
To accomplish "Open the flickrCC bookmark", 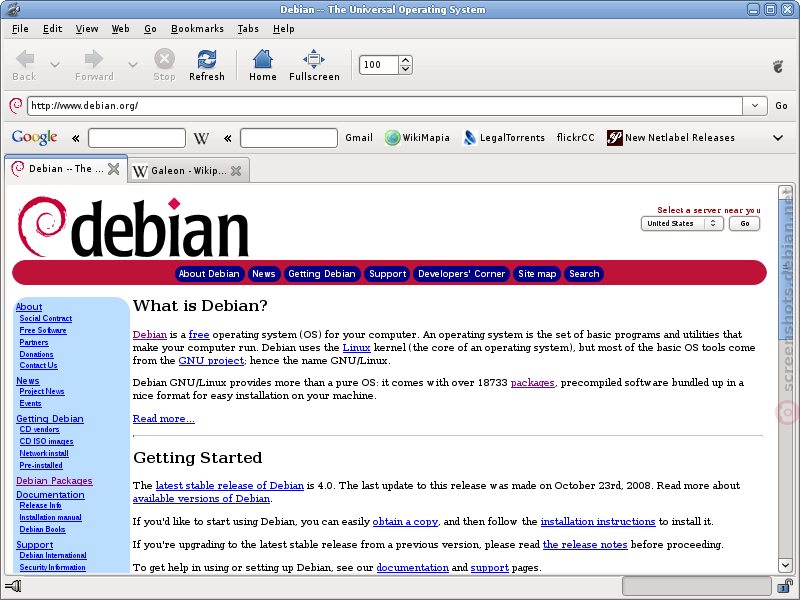I will click(576, 138).
